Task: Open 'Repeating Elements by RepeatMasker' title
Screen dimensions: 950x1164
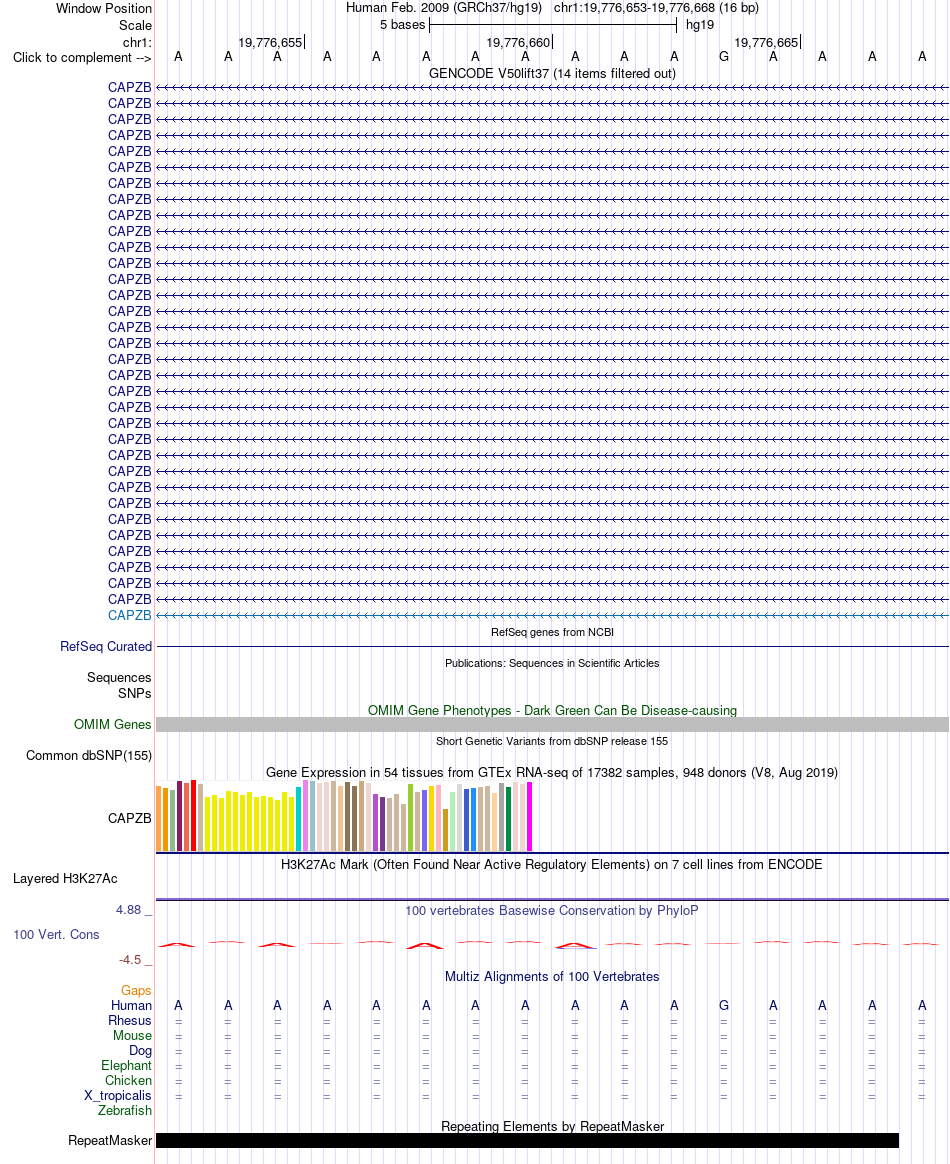Action: pyautogui.click(x=552, y=1127)
